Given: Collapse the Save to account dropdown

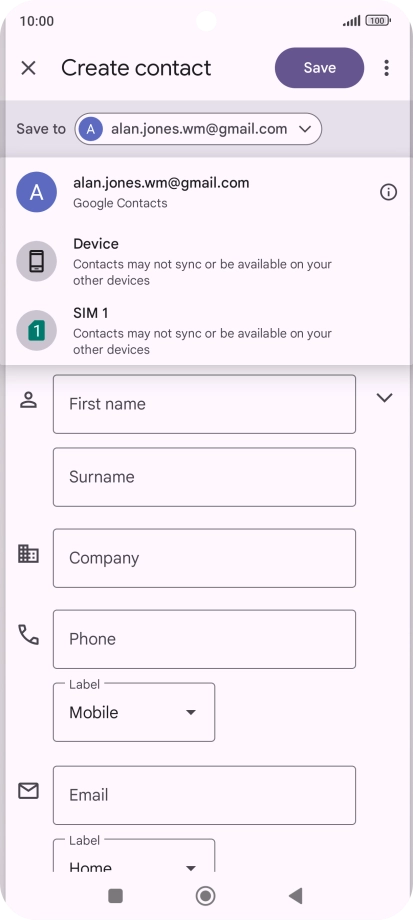Looking at the screenshot, I should [198, 129].
